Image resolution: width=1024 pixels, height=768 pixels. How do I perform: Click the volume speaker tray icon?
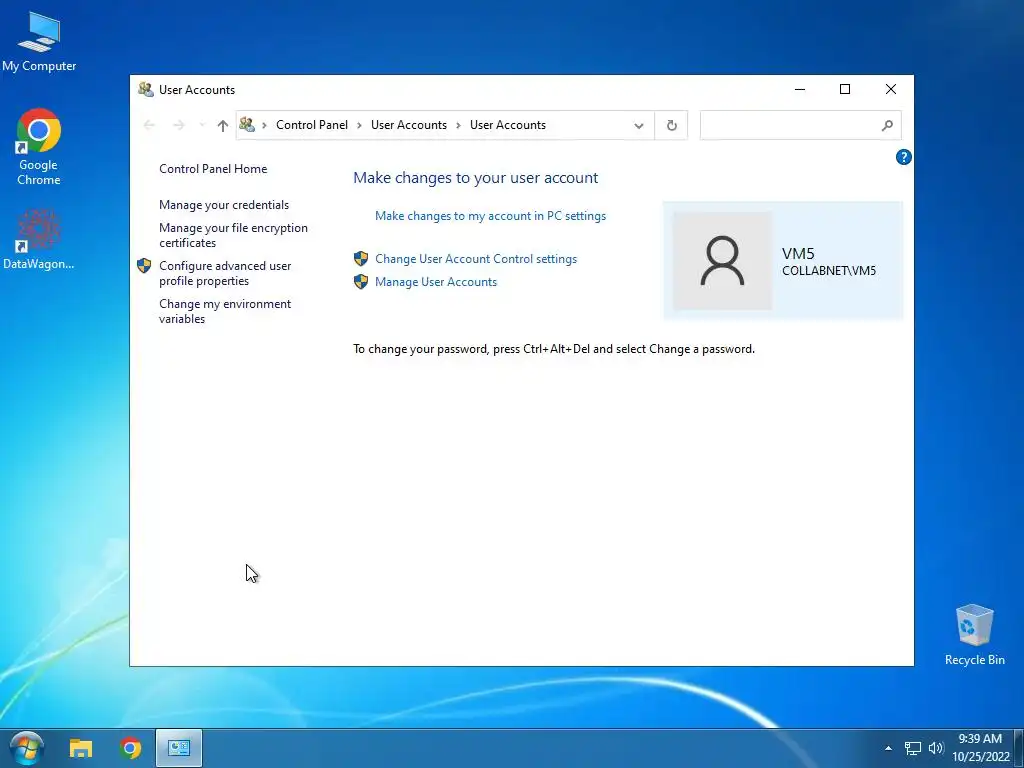click(x=936, y=748)
